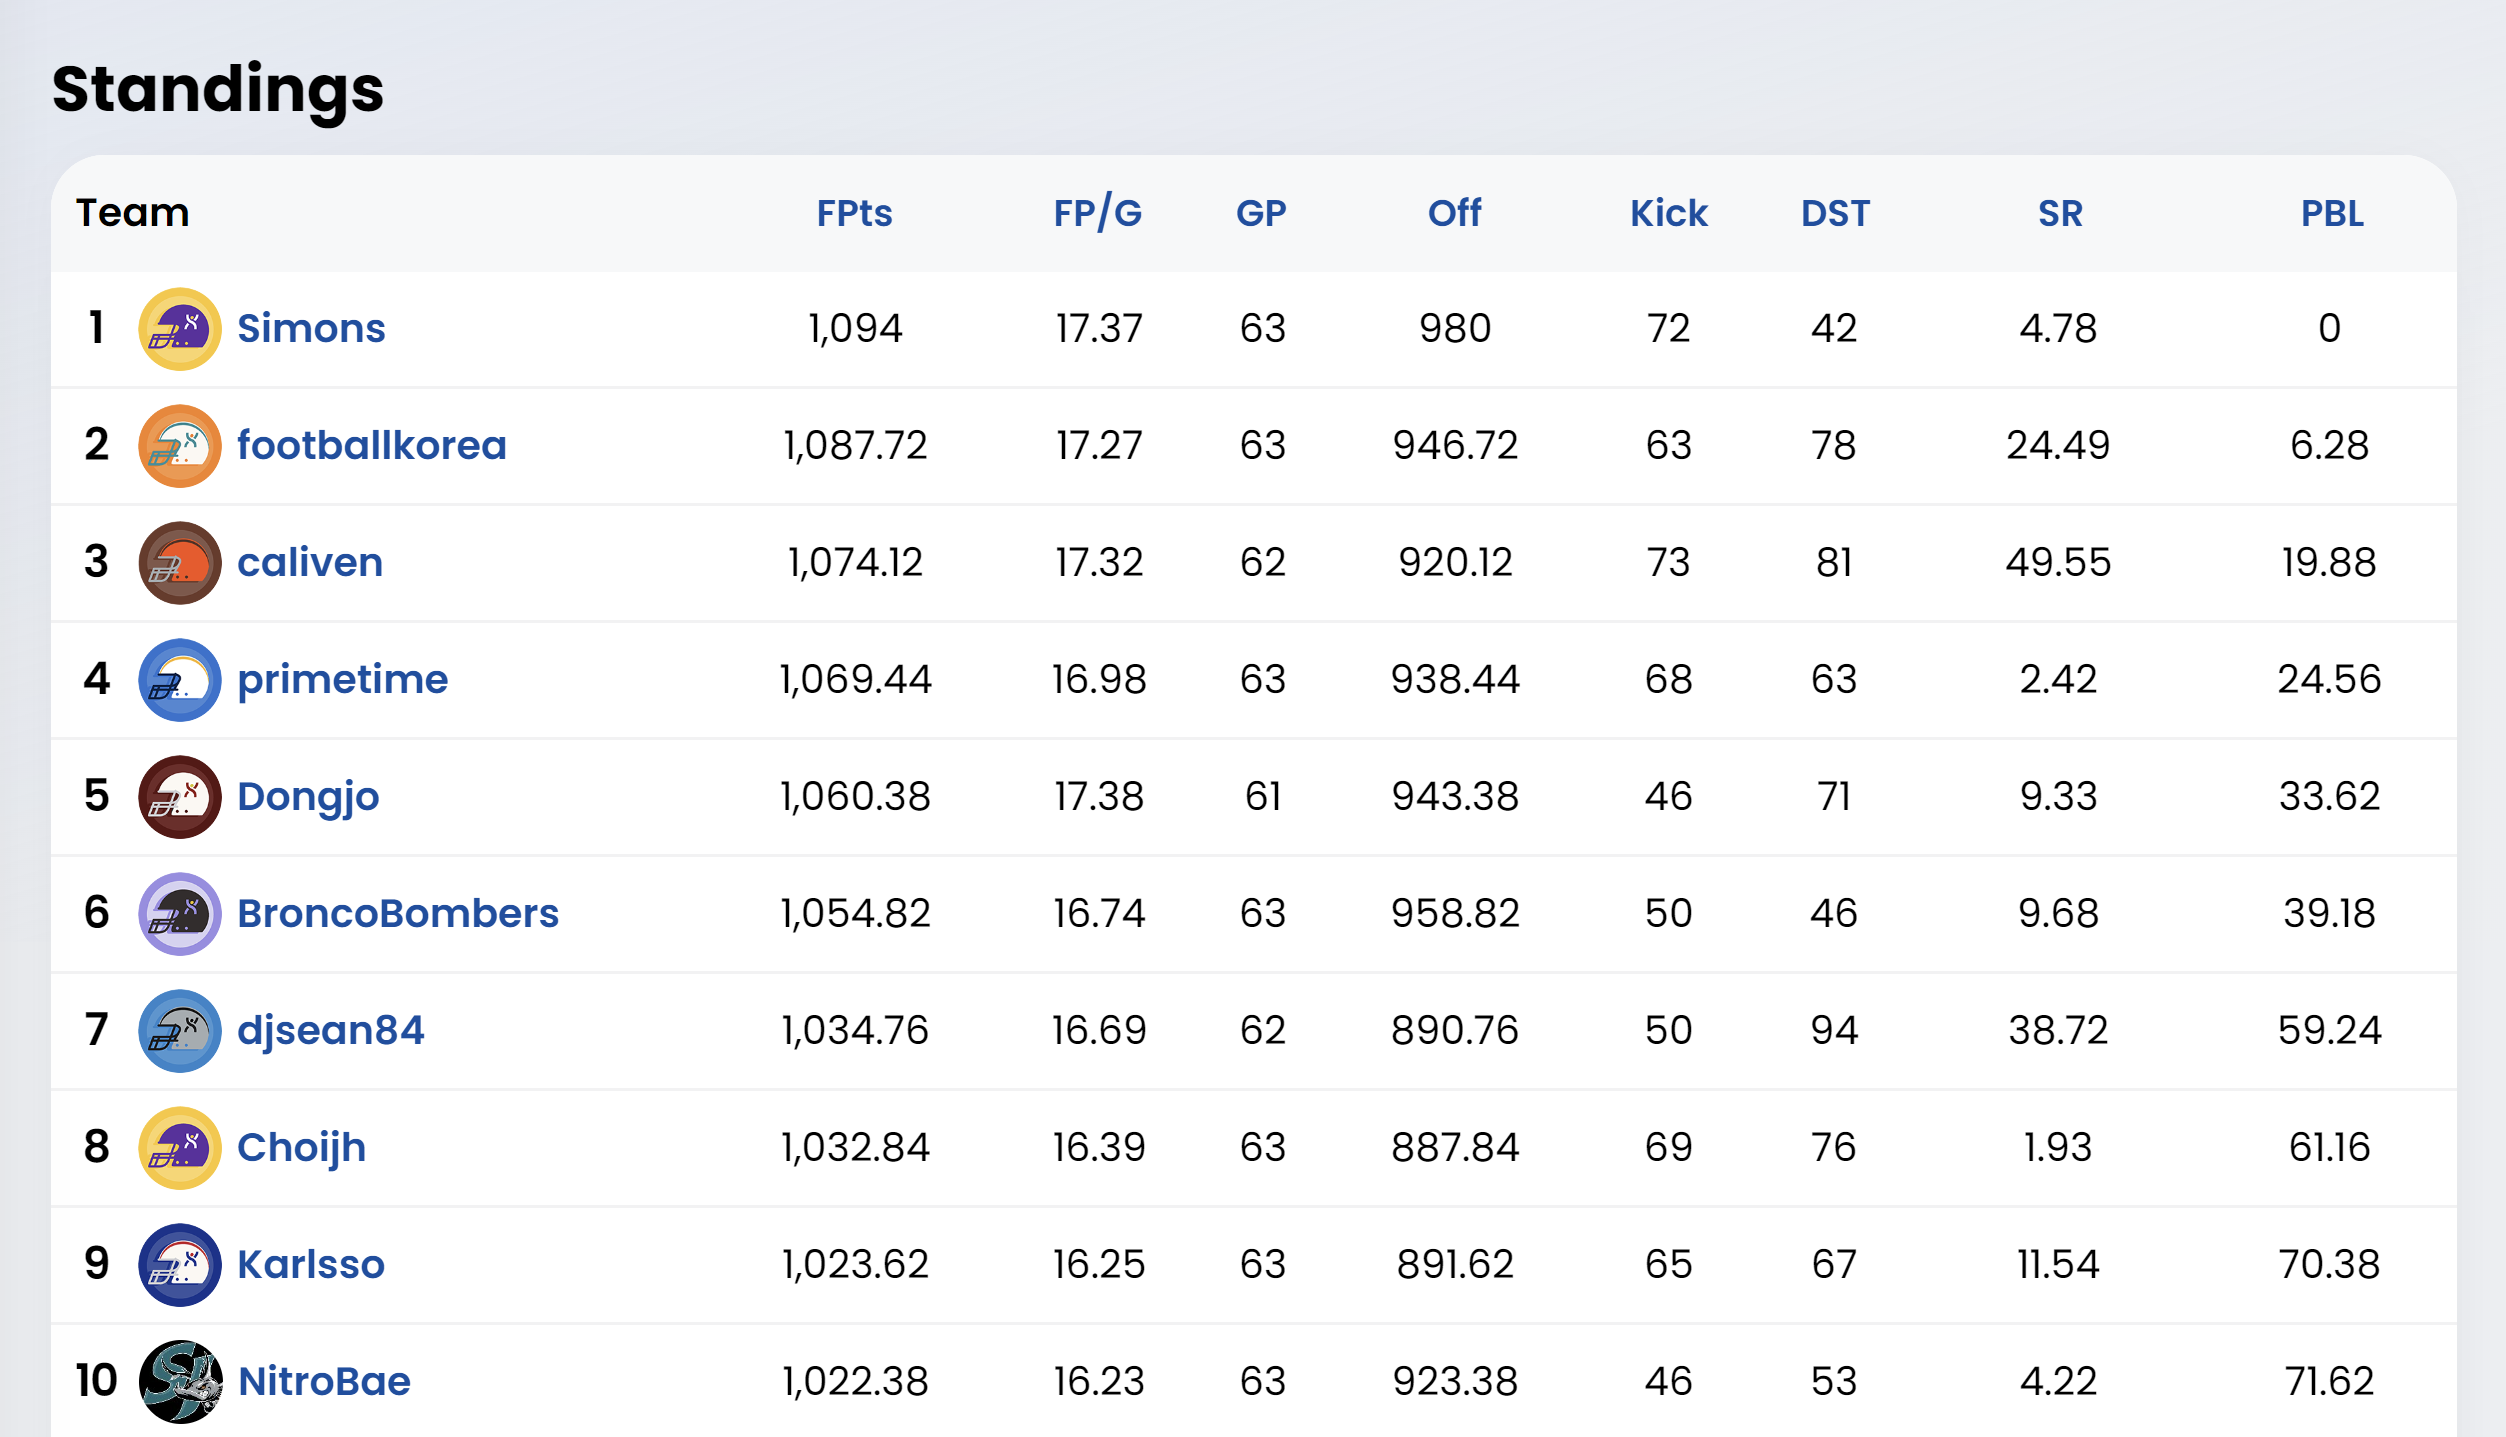This screenshot has height=1437, width=2506.
Task: Click Dongjo's maroon helmet avatar
Action: tap(180, 797)
